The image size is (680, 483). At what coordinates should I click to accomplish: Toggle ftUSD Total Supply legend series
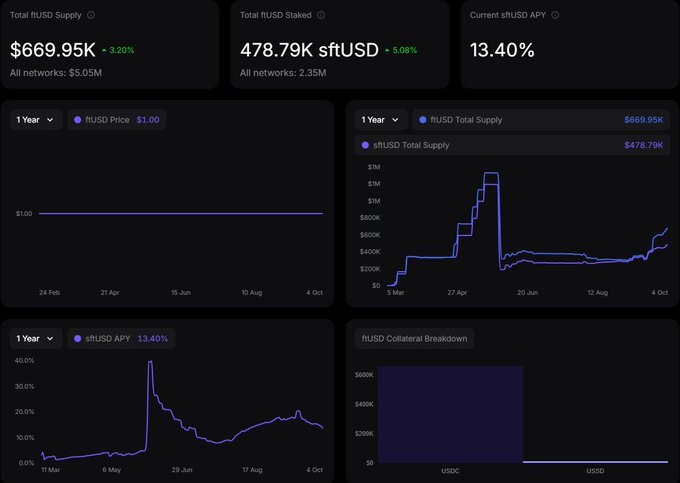(x=541, y=120)
